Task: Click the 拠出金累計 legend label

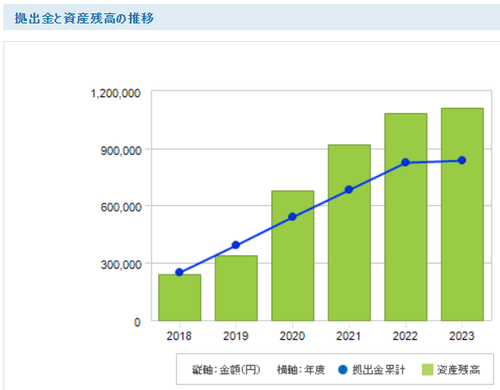Action: coord(379,370)
